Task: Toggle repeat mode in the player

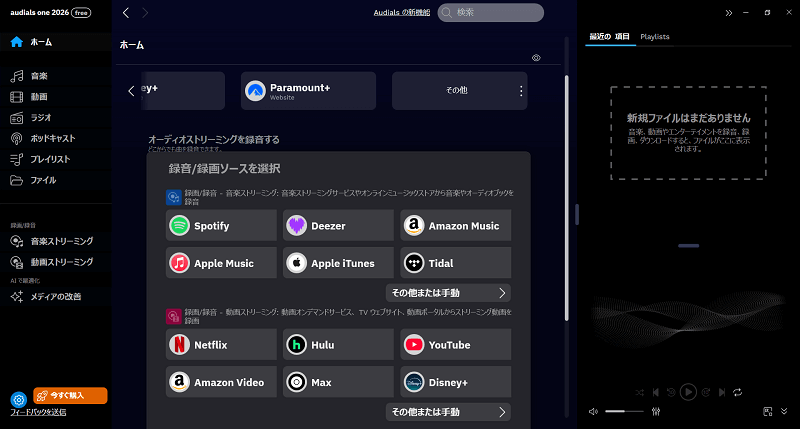Action: 735,393
